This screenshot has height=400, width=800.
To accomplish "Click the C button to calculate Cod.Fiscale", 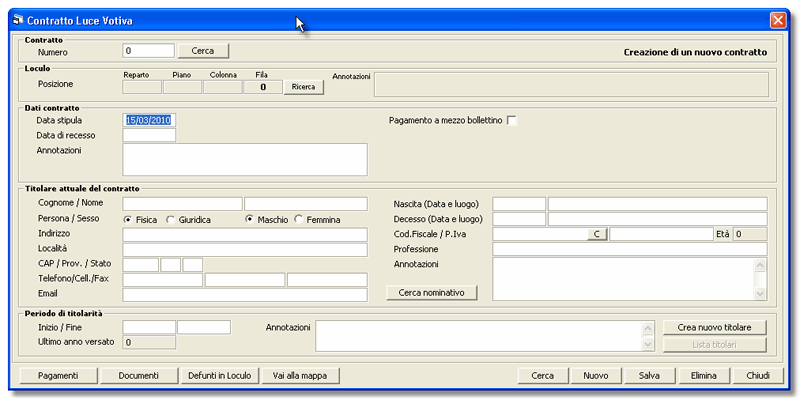I will coord(597,234).
